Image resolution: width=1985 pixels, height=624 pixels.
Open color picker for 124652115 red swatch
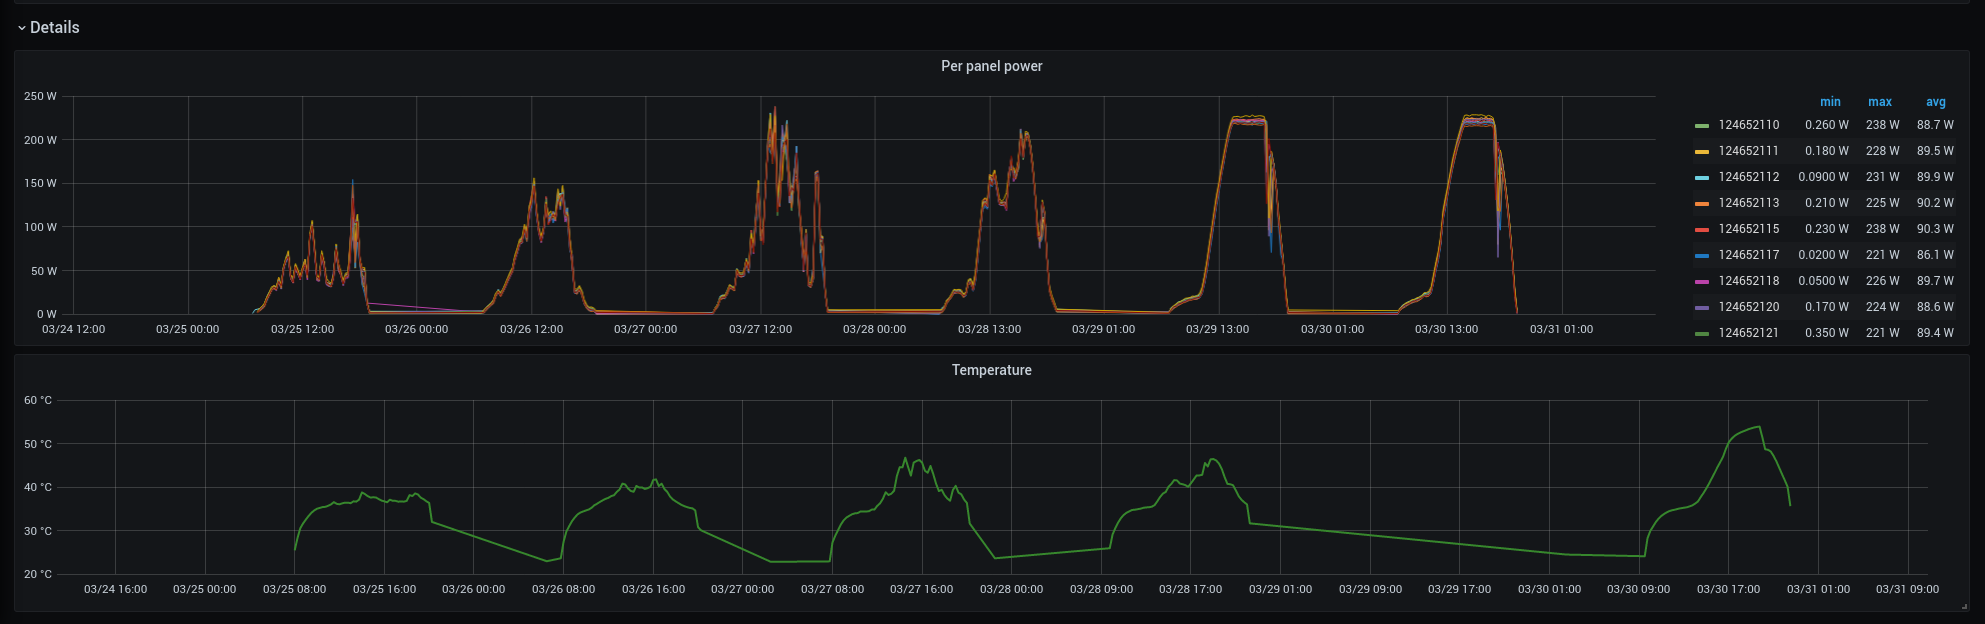1702,230
